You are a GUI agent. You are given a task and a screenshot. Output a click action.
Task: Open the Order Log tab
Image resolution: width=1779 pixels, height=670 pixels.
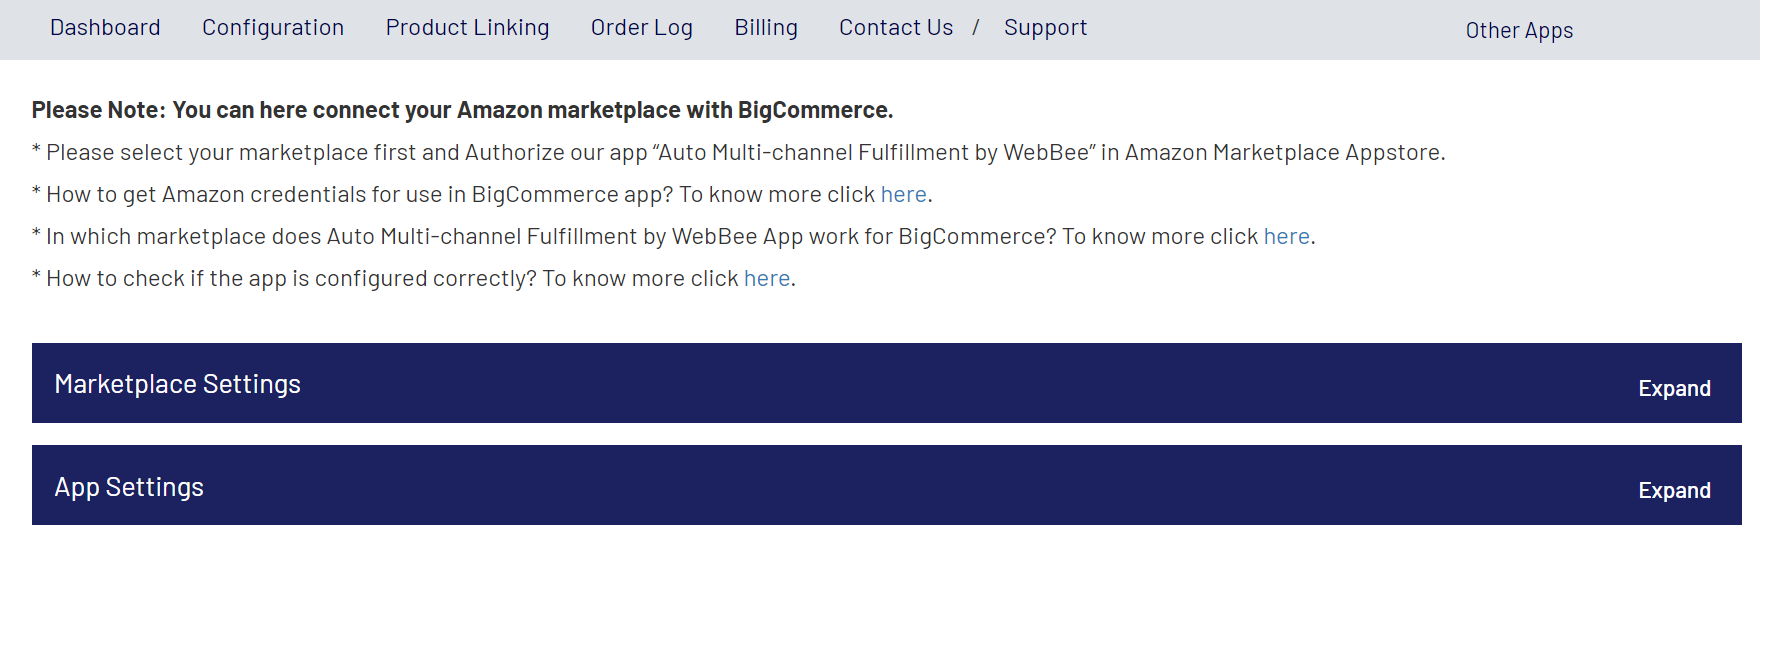641,28
